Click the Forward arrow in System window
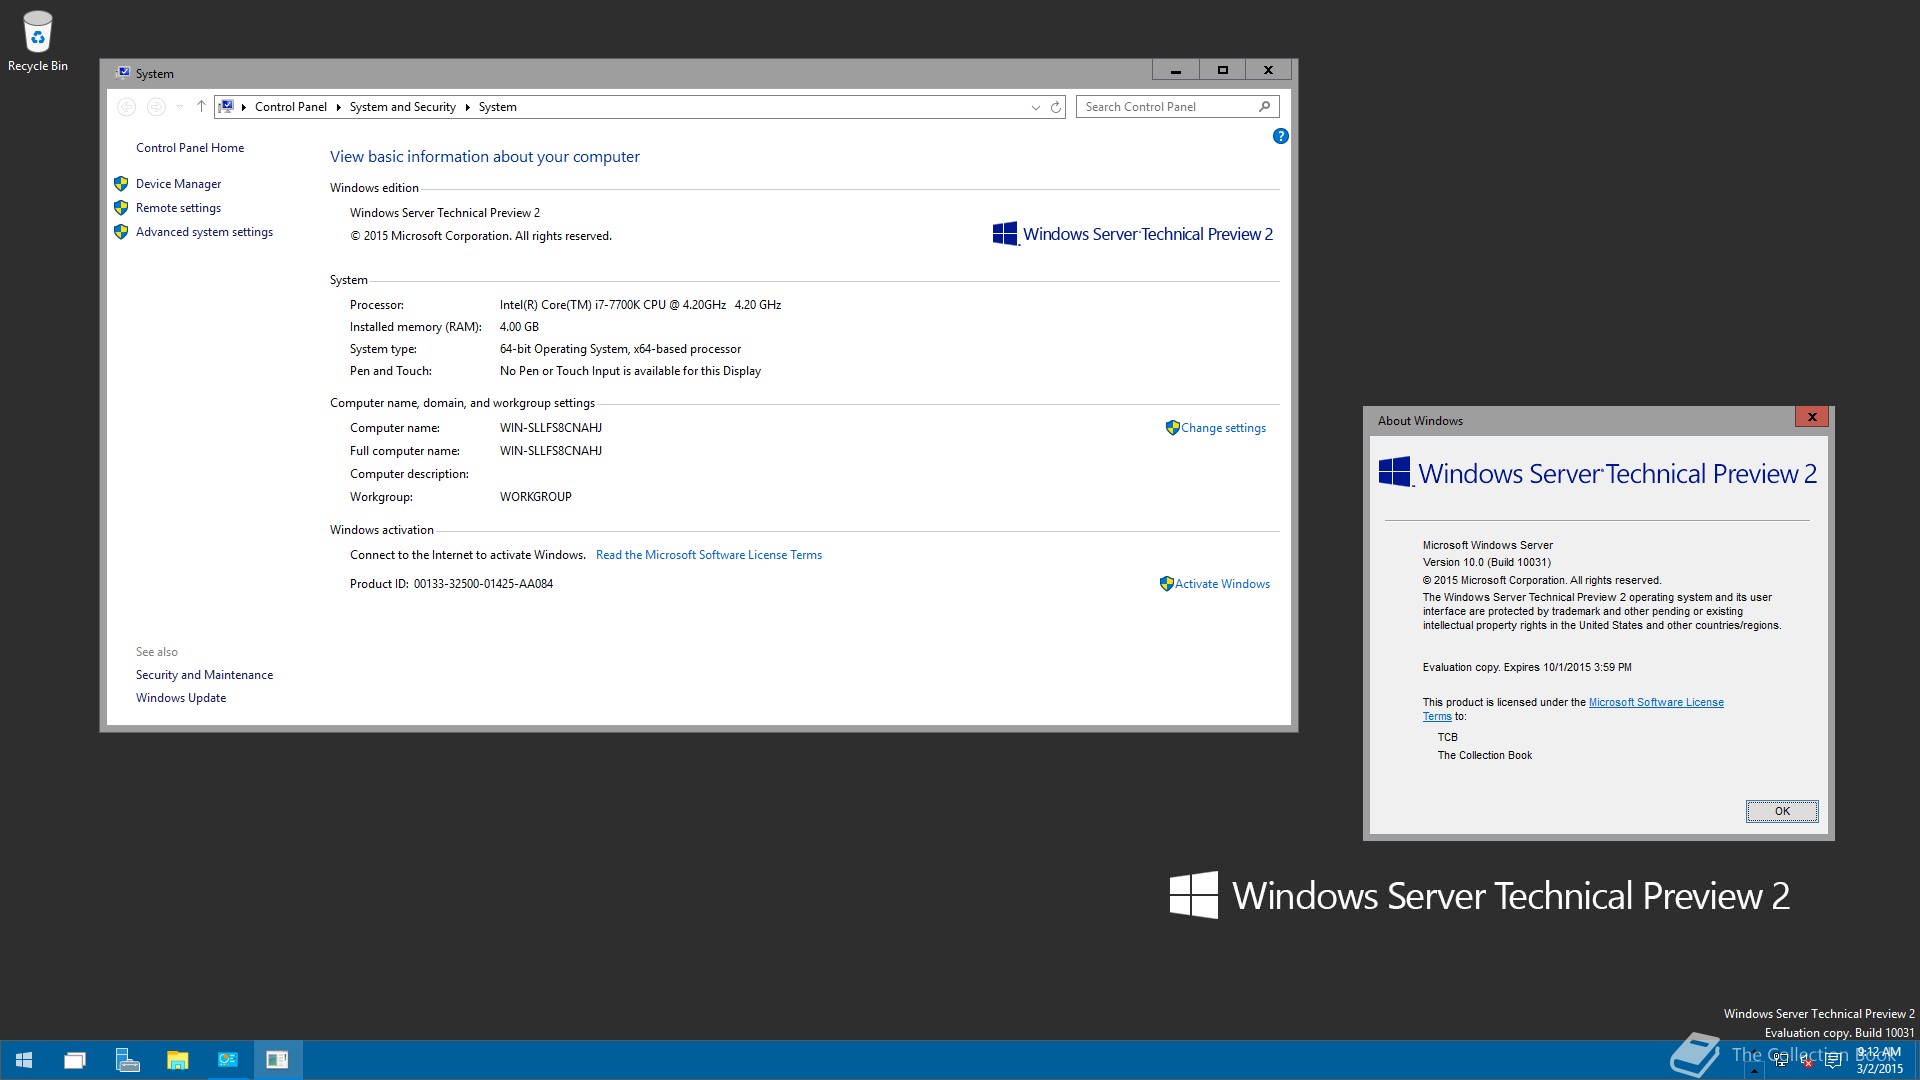The width and height of the screenshot is (1920, 1080). pyautogui.click(x=156, y=107)
